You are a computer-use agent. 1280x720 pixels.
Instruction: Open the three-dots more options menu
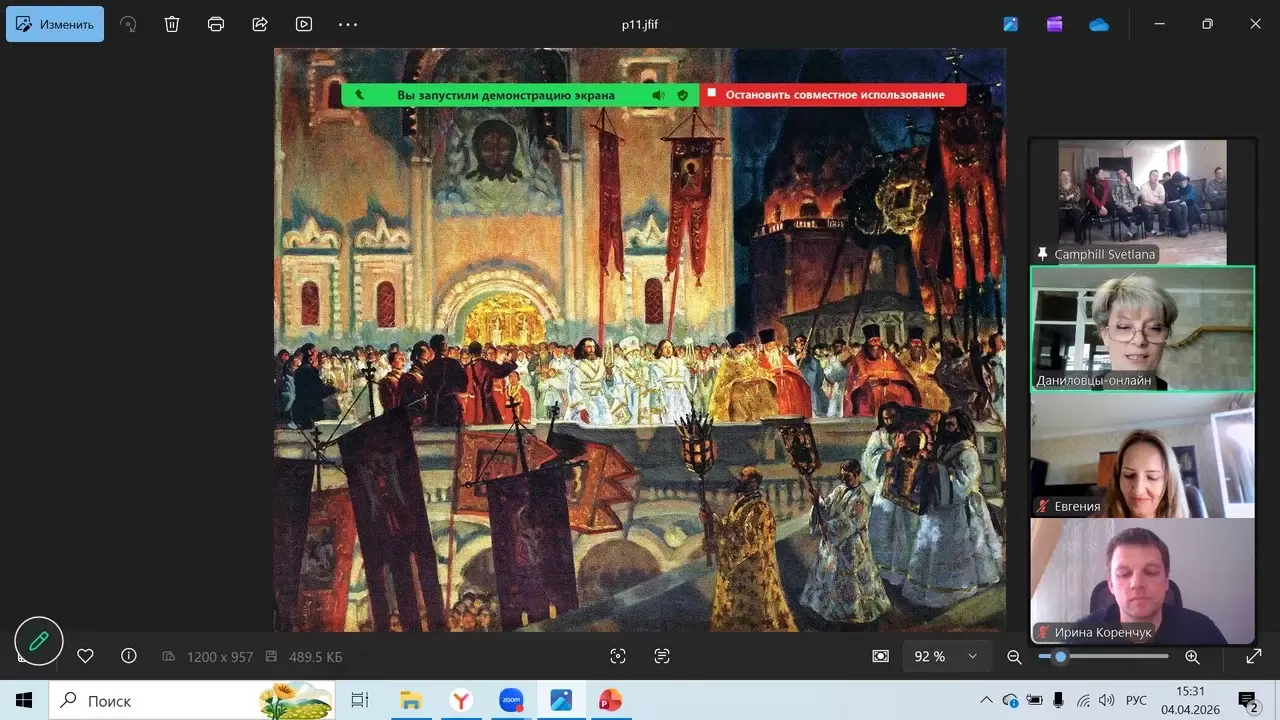pyautogui.click(x=348, y=24)
